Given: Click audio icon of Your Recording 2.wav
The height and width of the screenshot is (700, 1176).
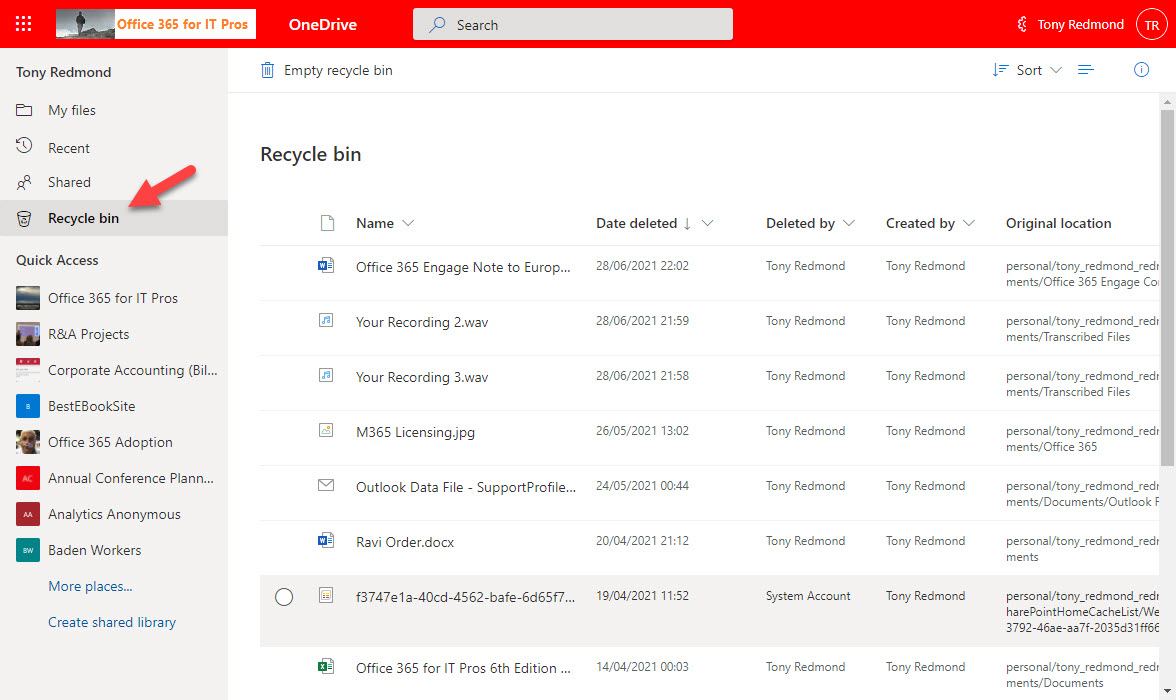Looking at the screenshot, I should (326, 320).
